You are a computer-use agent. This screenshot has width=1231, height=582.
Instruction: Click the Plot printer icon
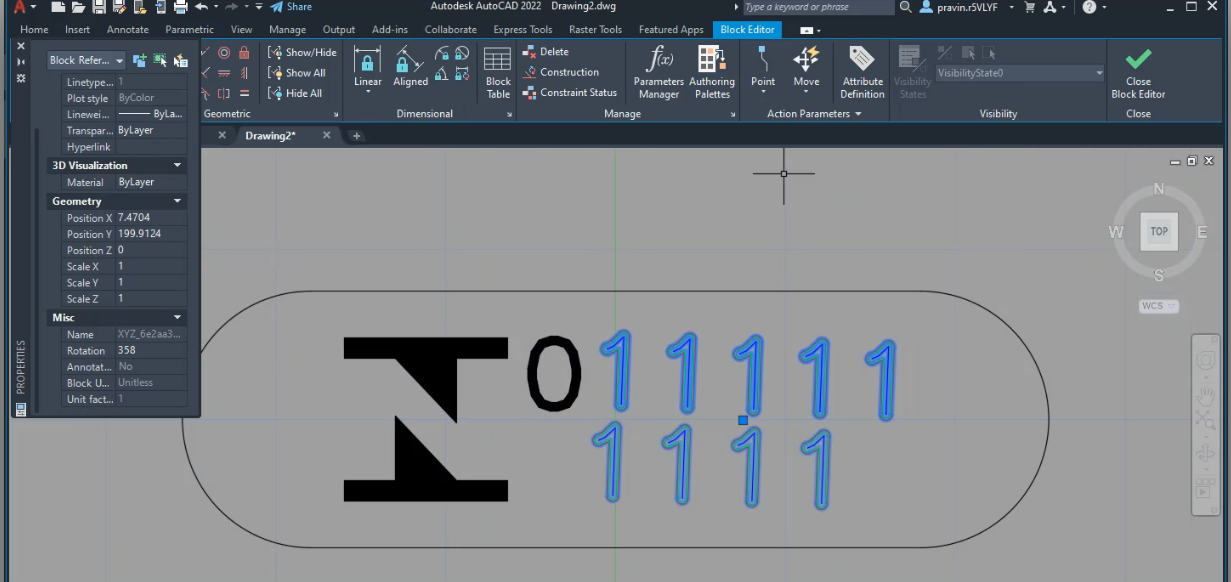(x=180, y=7)
